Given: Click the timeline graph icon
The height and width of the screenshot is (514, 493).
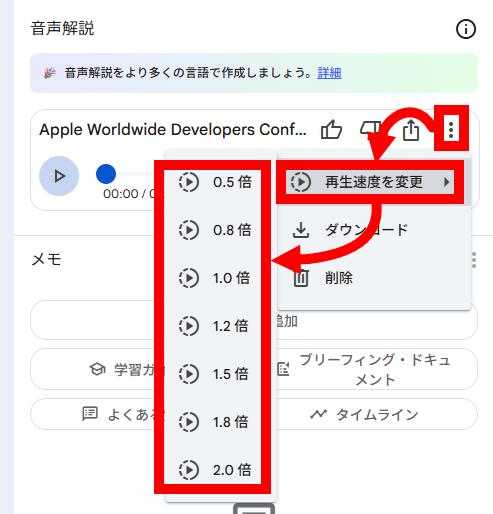Looking at the screenshot, I should point(318,414).
